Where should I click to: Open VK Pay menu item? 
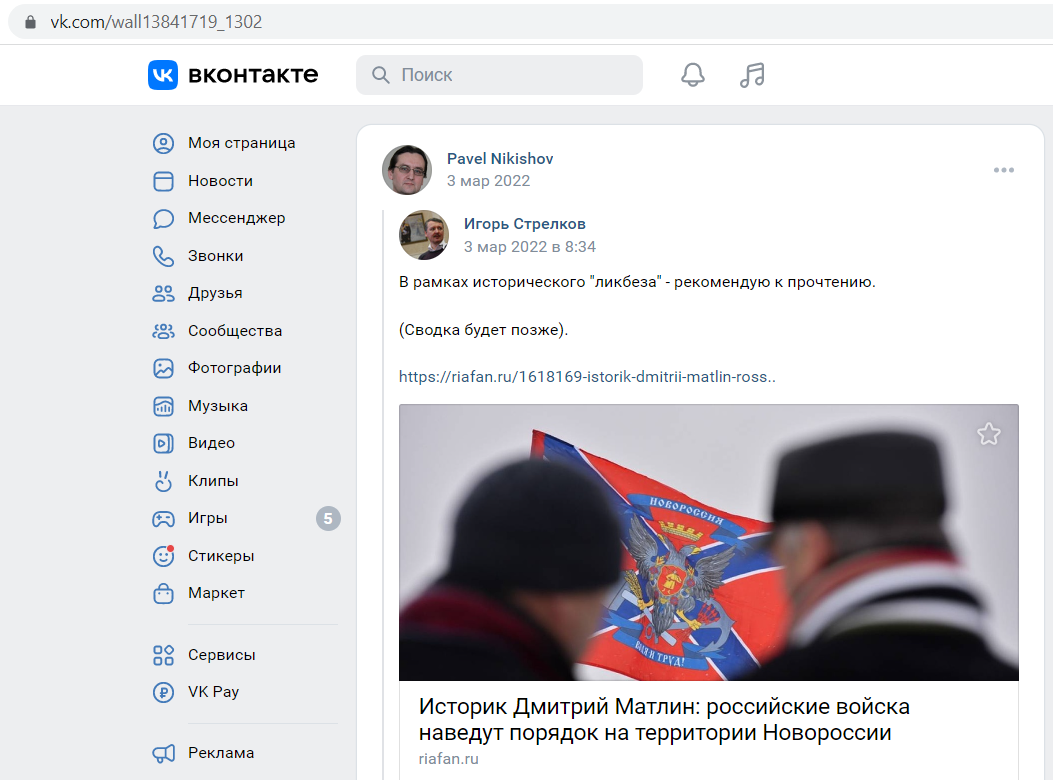[214, 692]
